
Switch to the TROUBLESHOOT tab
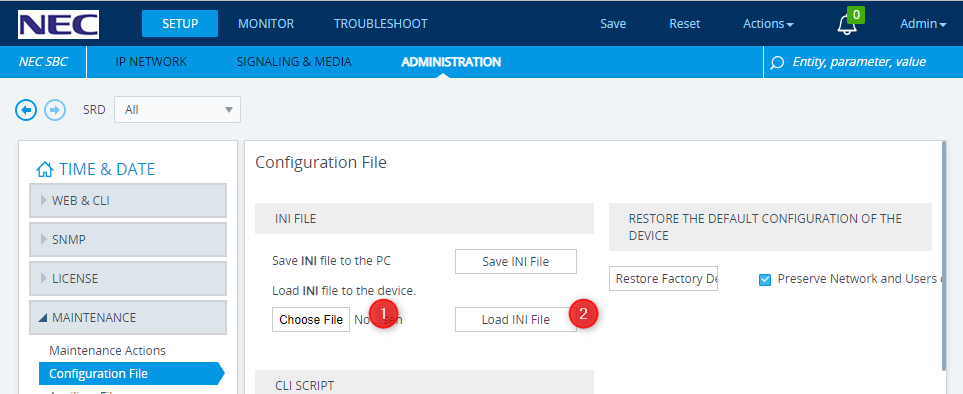pos(381,23)
